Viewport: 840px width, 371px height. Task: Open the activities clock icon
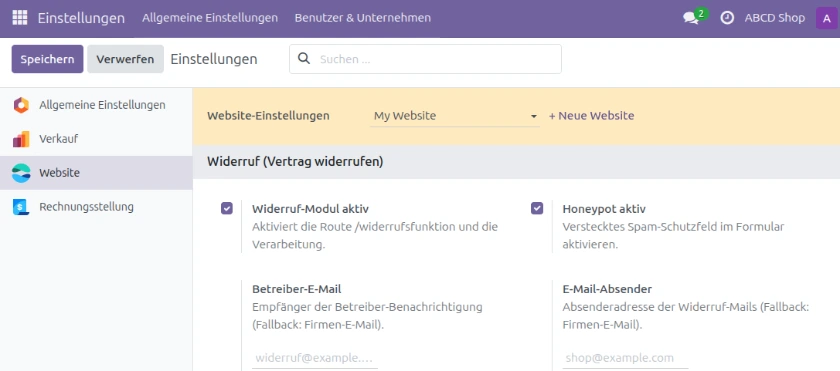pos(727,18)
